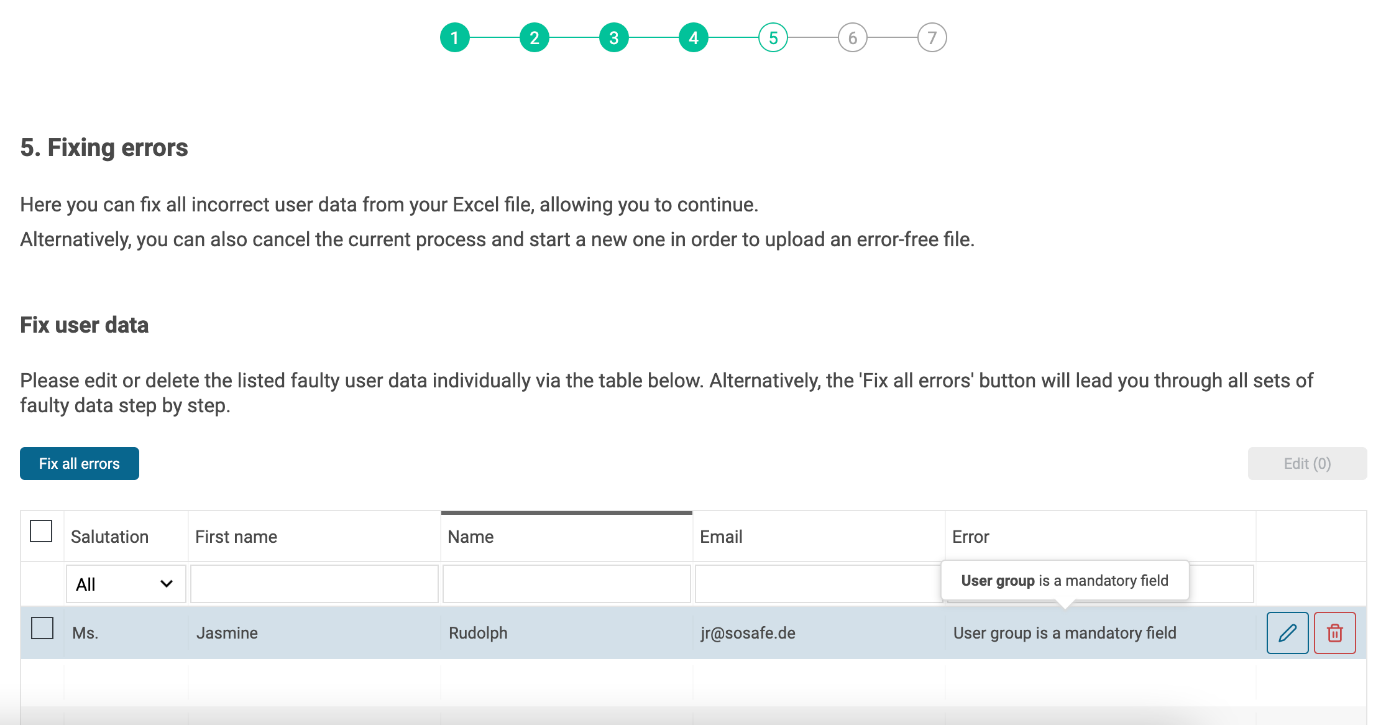Jump to step 7 circle

tap(932, 38)
